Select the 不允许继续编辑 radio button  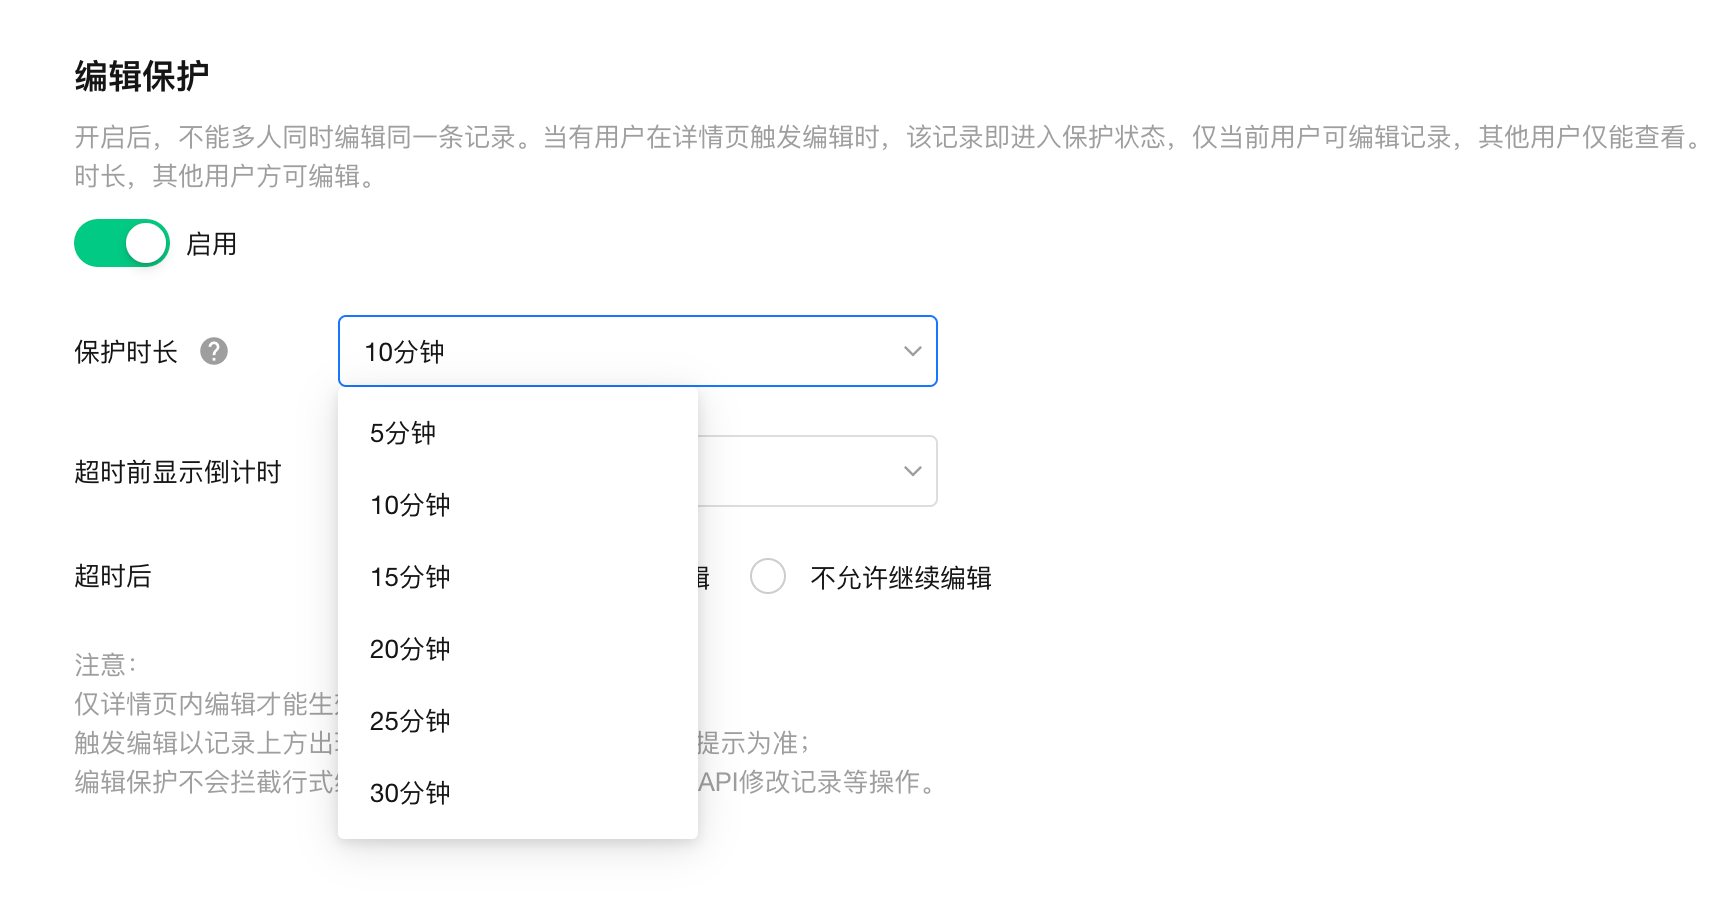coord(767,576)
